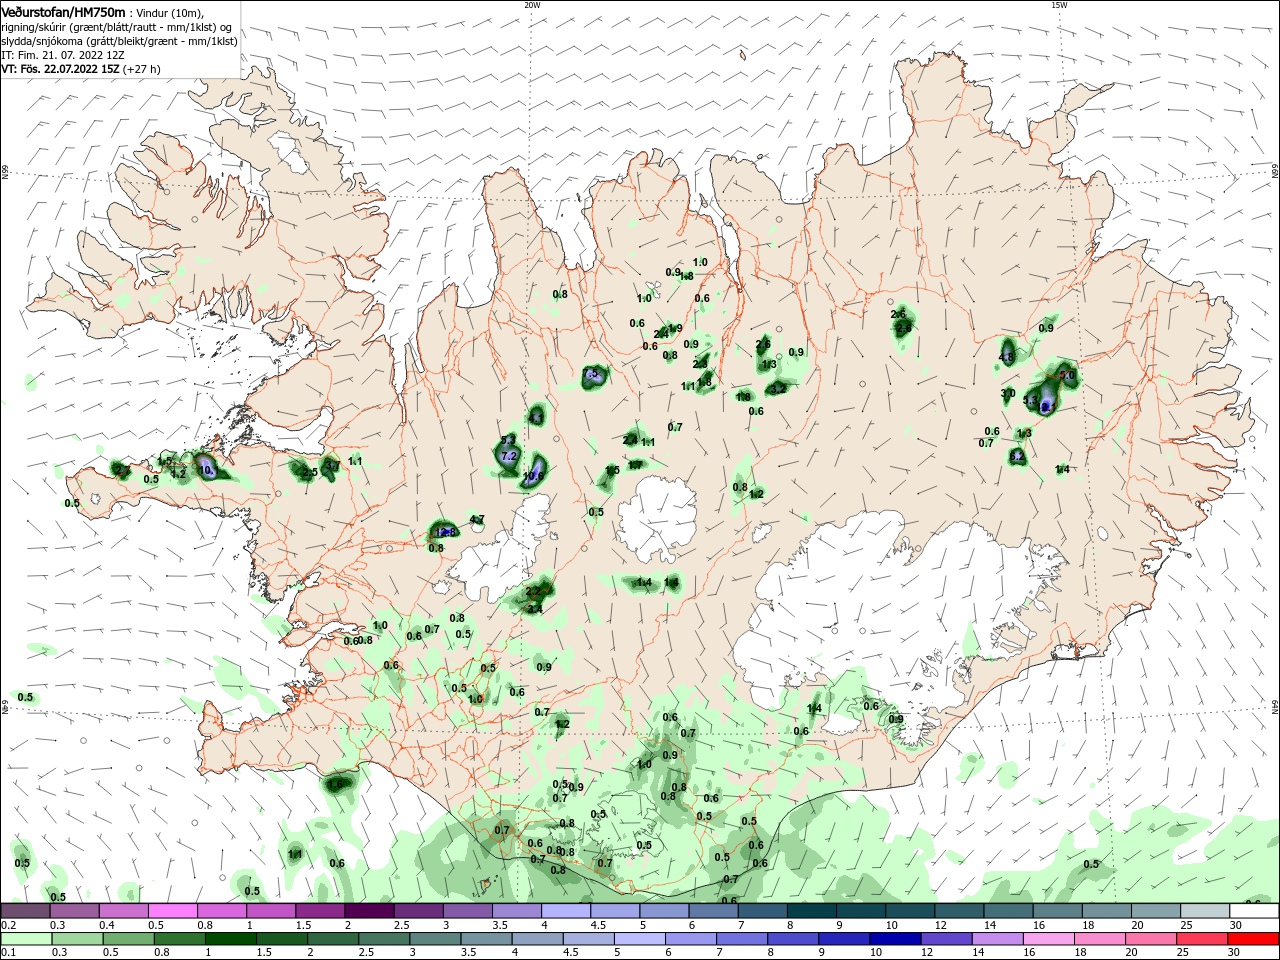This screenshot has height=960, width=1280.
Task: Click the deep blue rain swatch starting at 10
Action: click(893, 939)
